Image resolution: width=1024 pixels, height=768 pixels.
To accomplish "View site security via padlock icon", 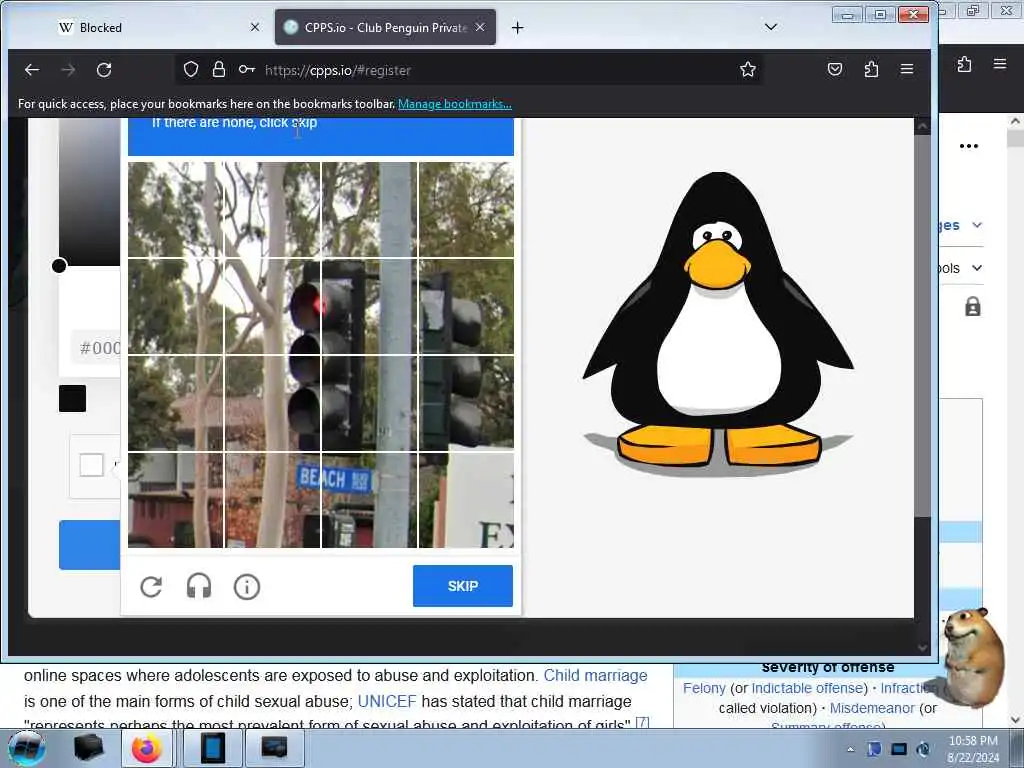I will [x=219, y=69].
